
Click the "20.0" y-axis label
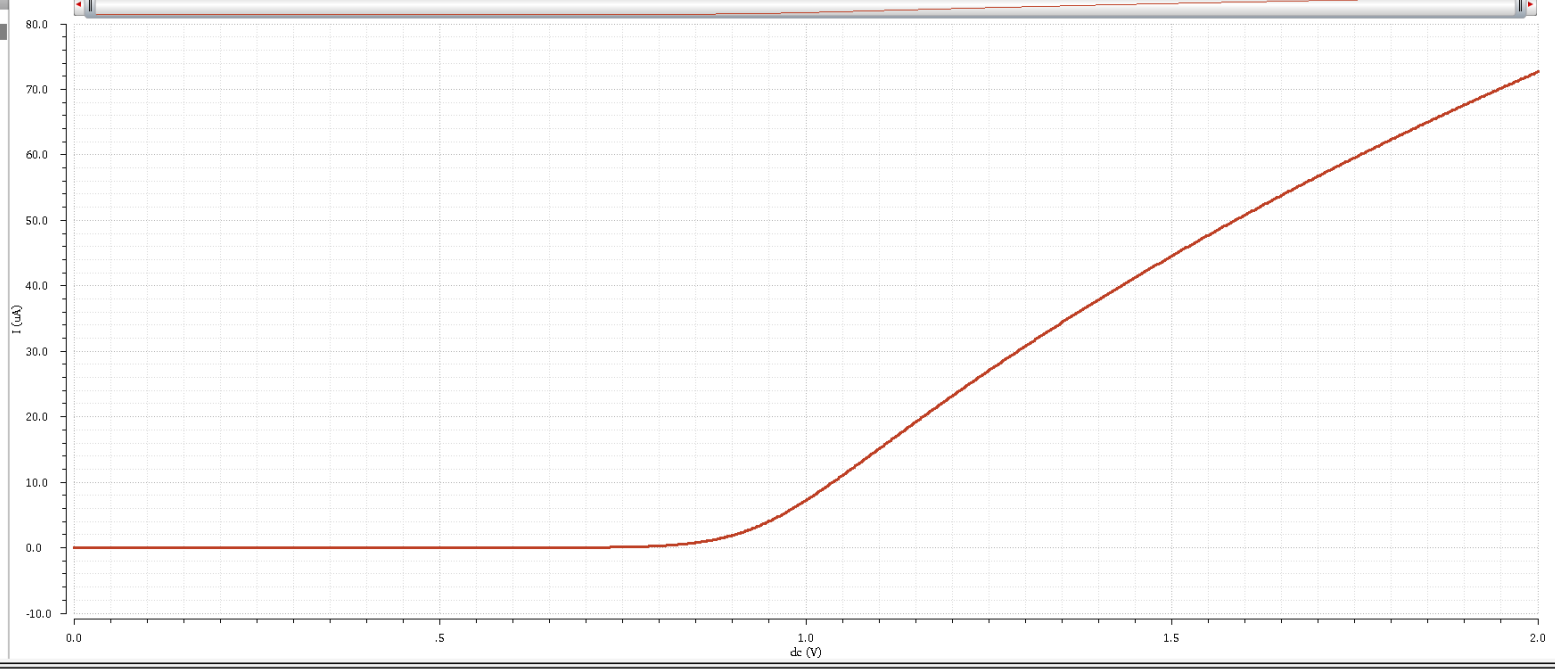click(x=38, y=417)
